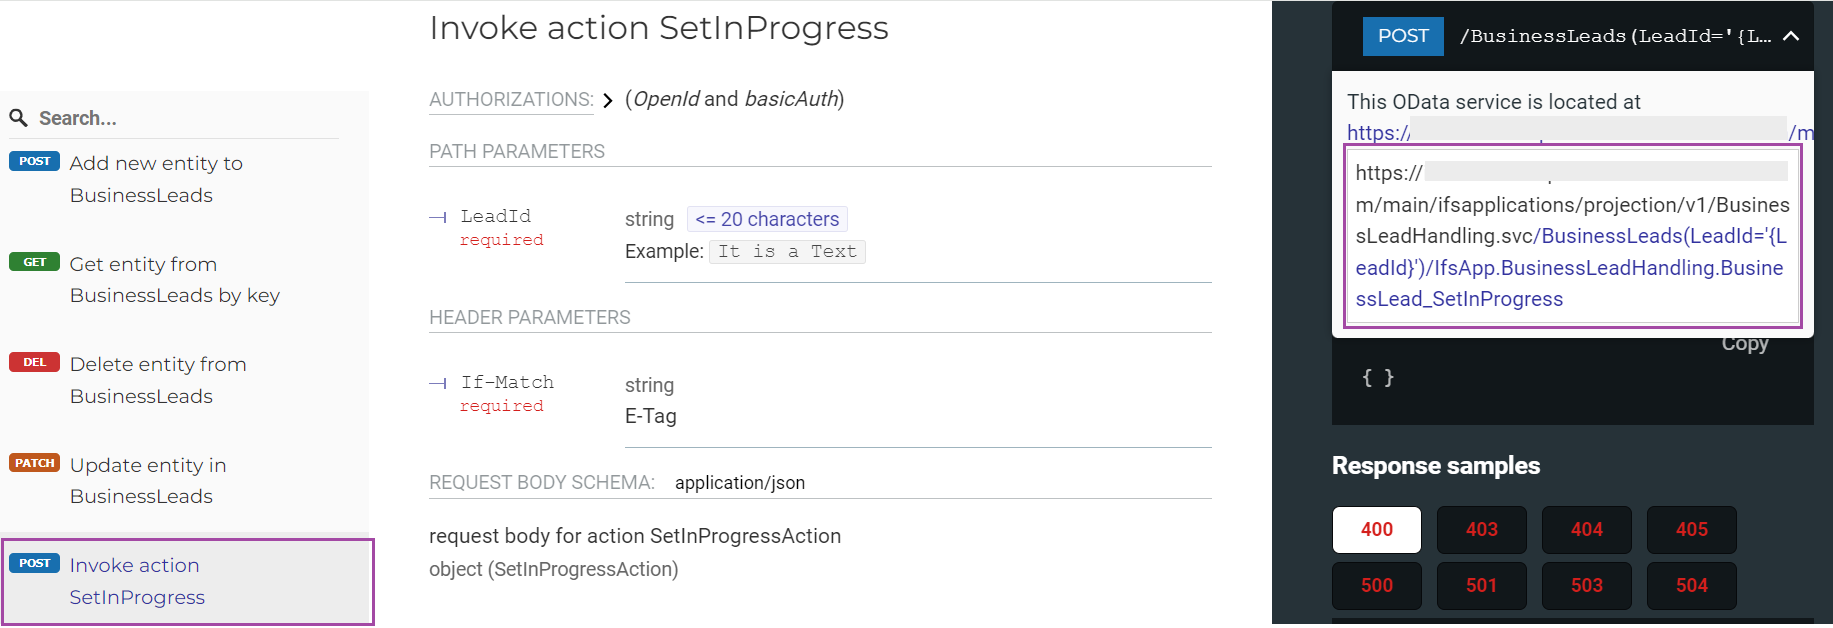Viewport: 1833px width, 628px height.
Task: Click the search magnifier icon
Action: pyautogui.click(x=19, y=117)
